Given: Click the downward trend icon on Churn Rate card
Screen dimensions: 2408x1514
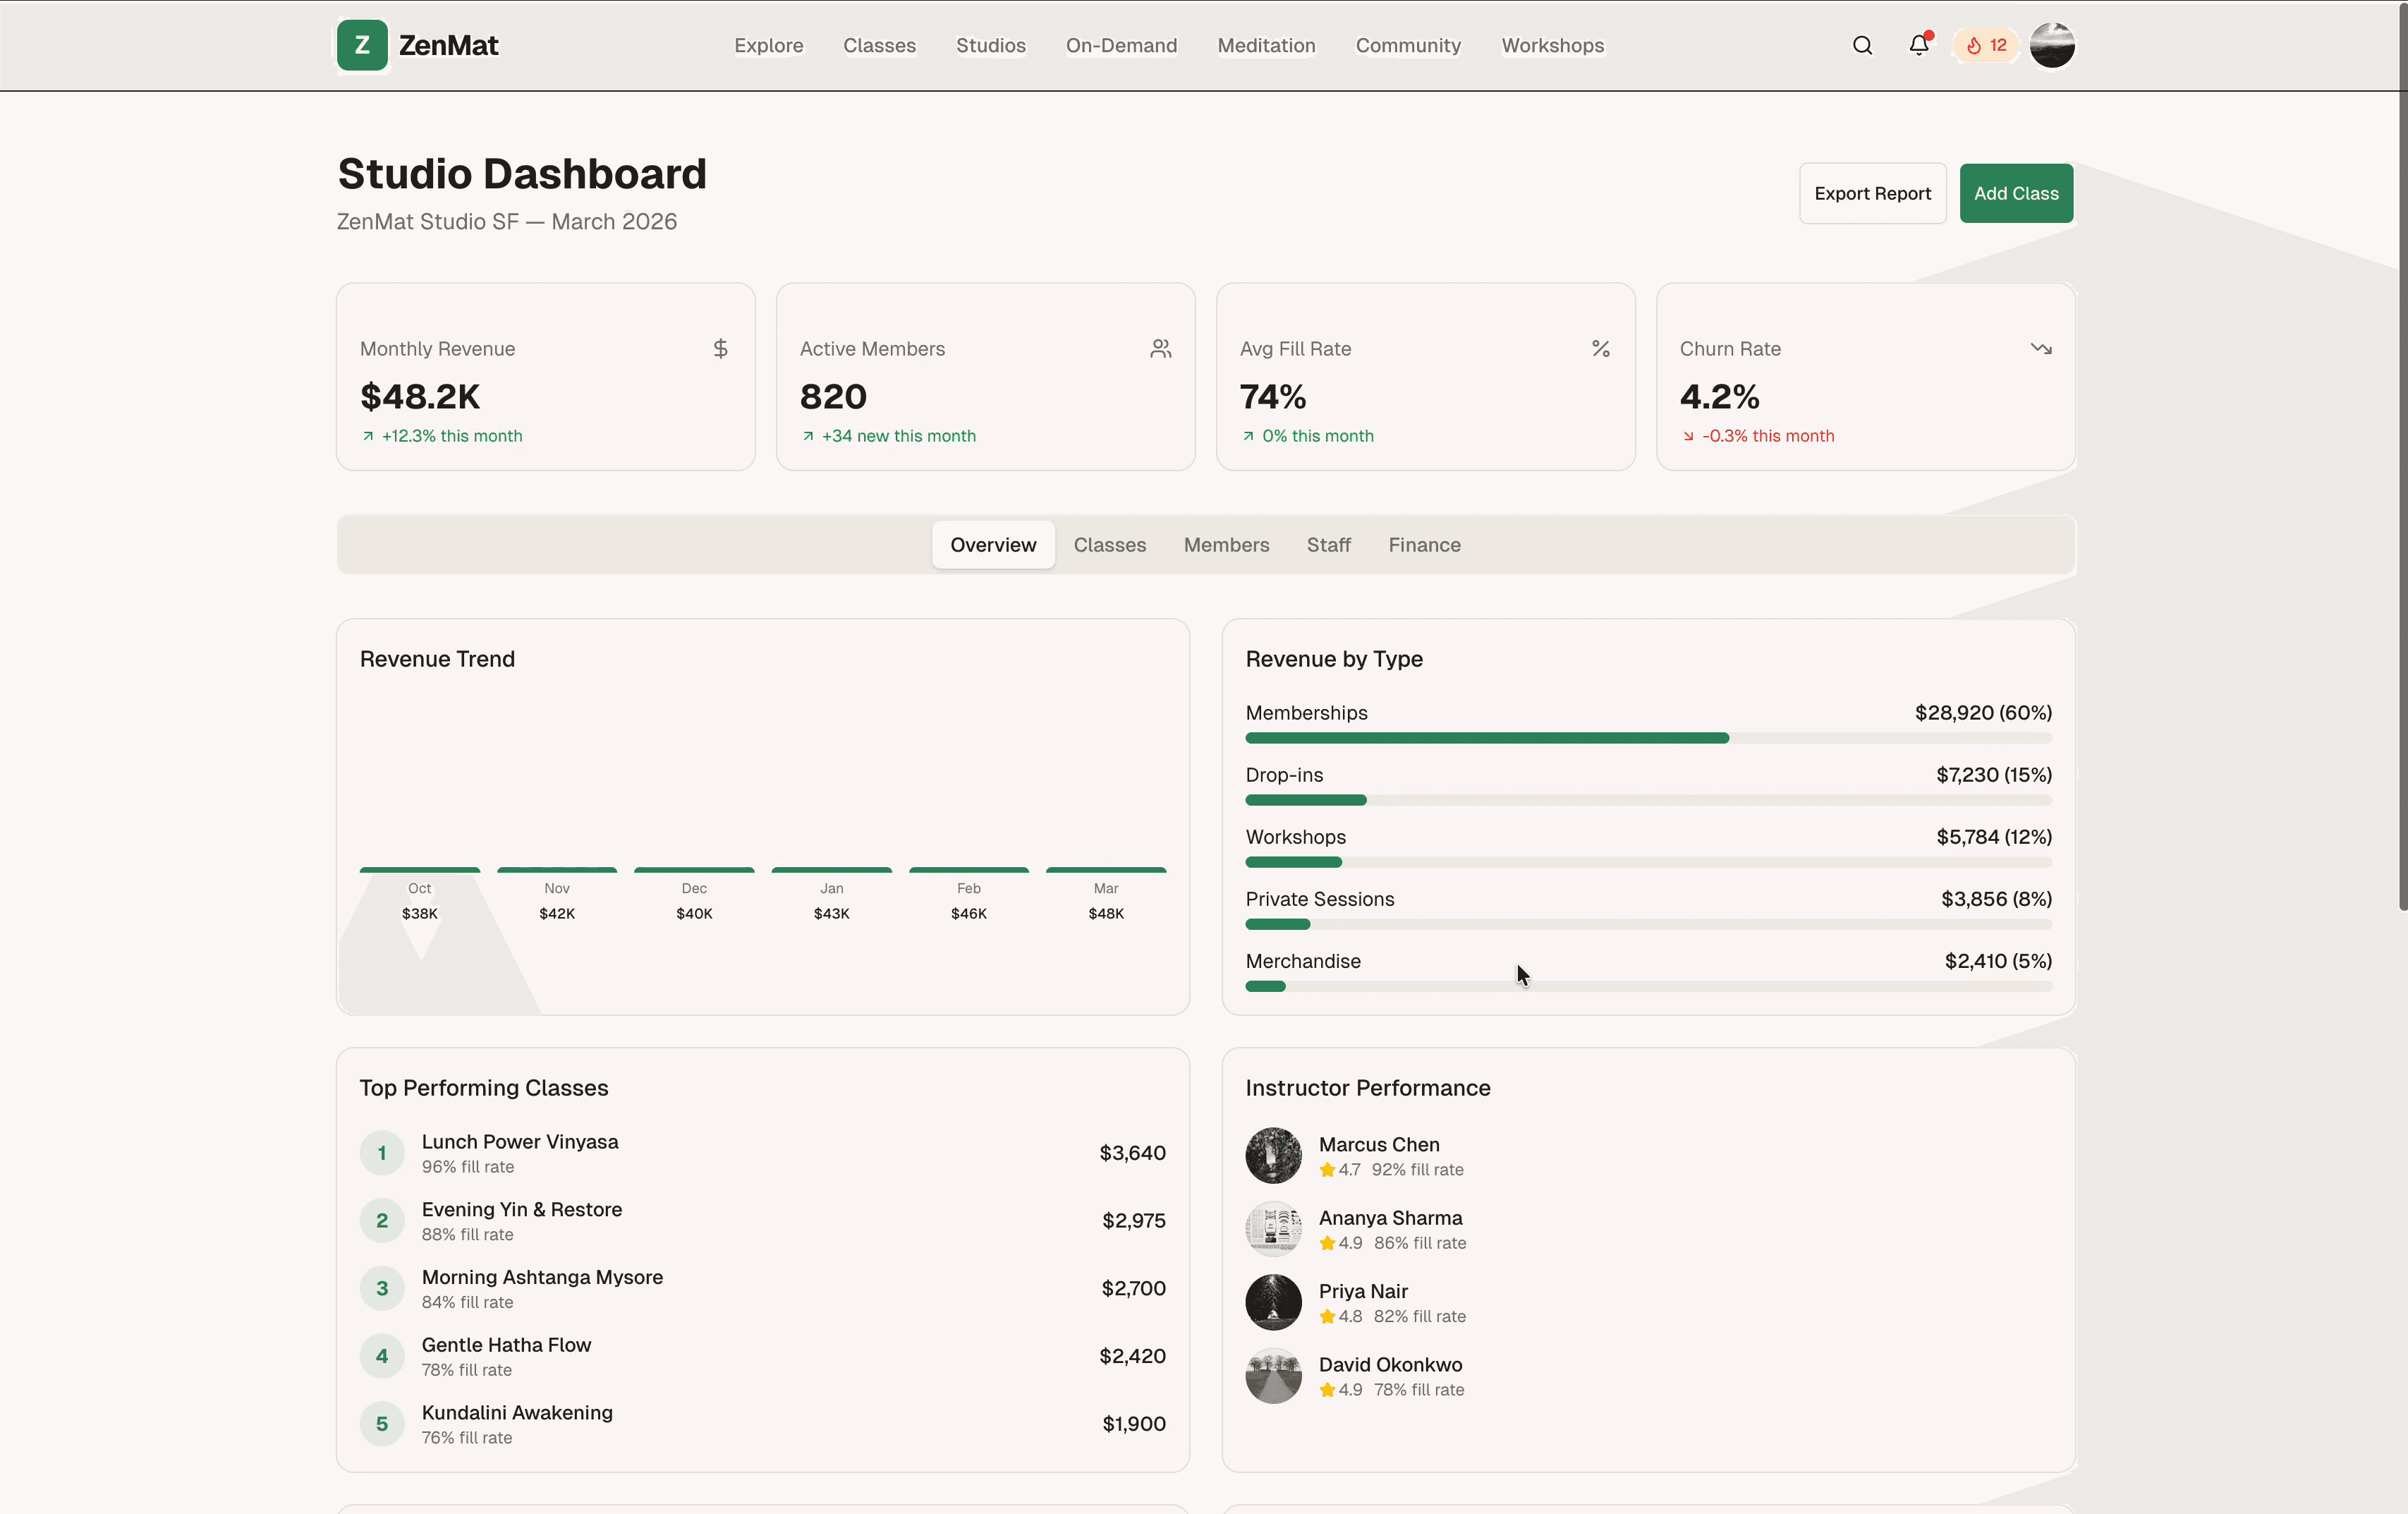Looking at the screenshot, I should [x=2041, y=348].
